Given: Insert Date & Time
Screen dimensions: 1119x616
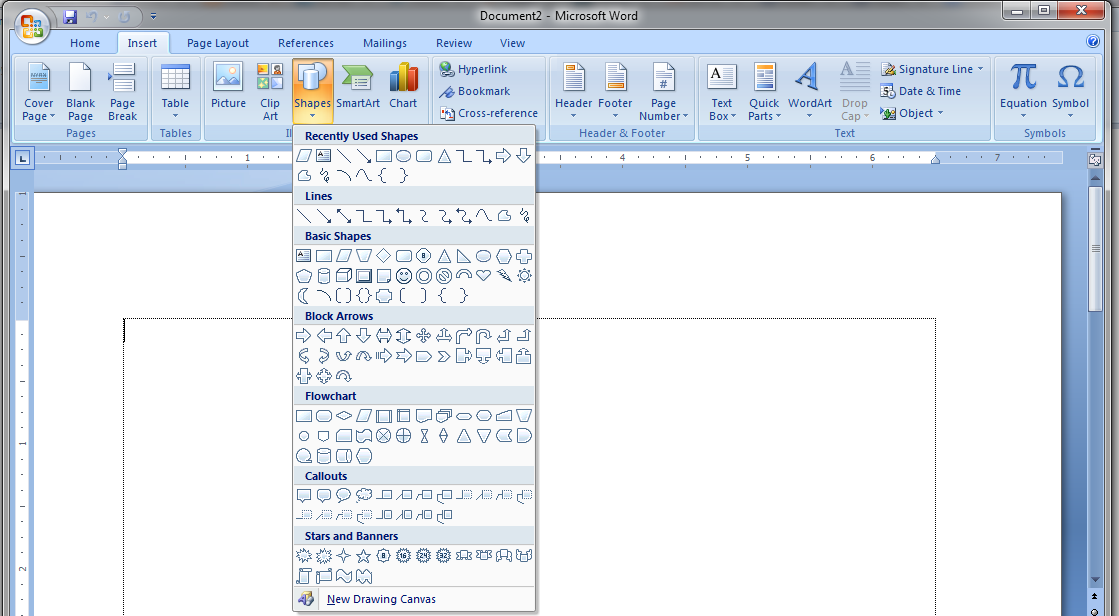Looking at the screenshot, I should point(921,91).
